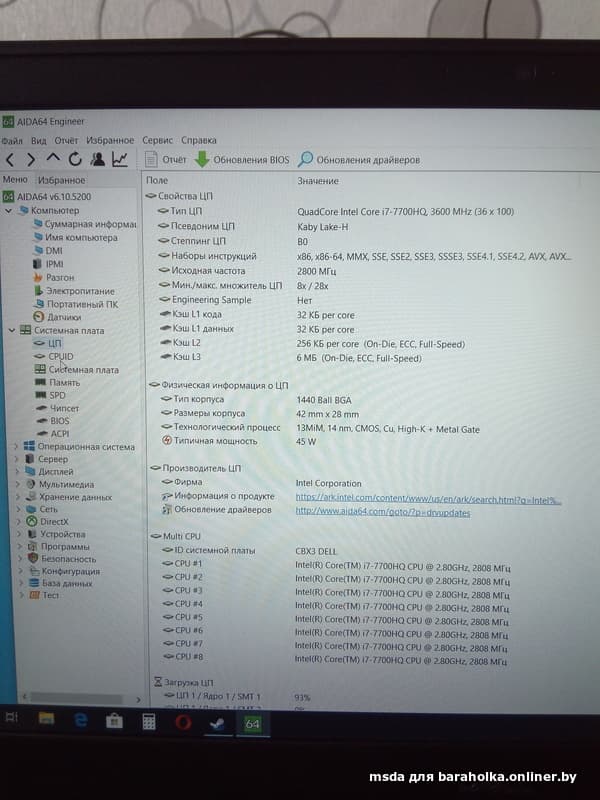Expand the Операционная система node
This screenshot has width=600, height=800.
17,446
